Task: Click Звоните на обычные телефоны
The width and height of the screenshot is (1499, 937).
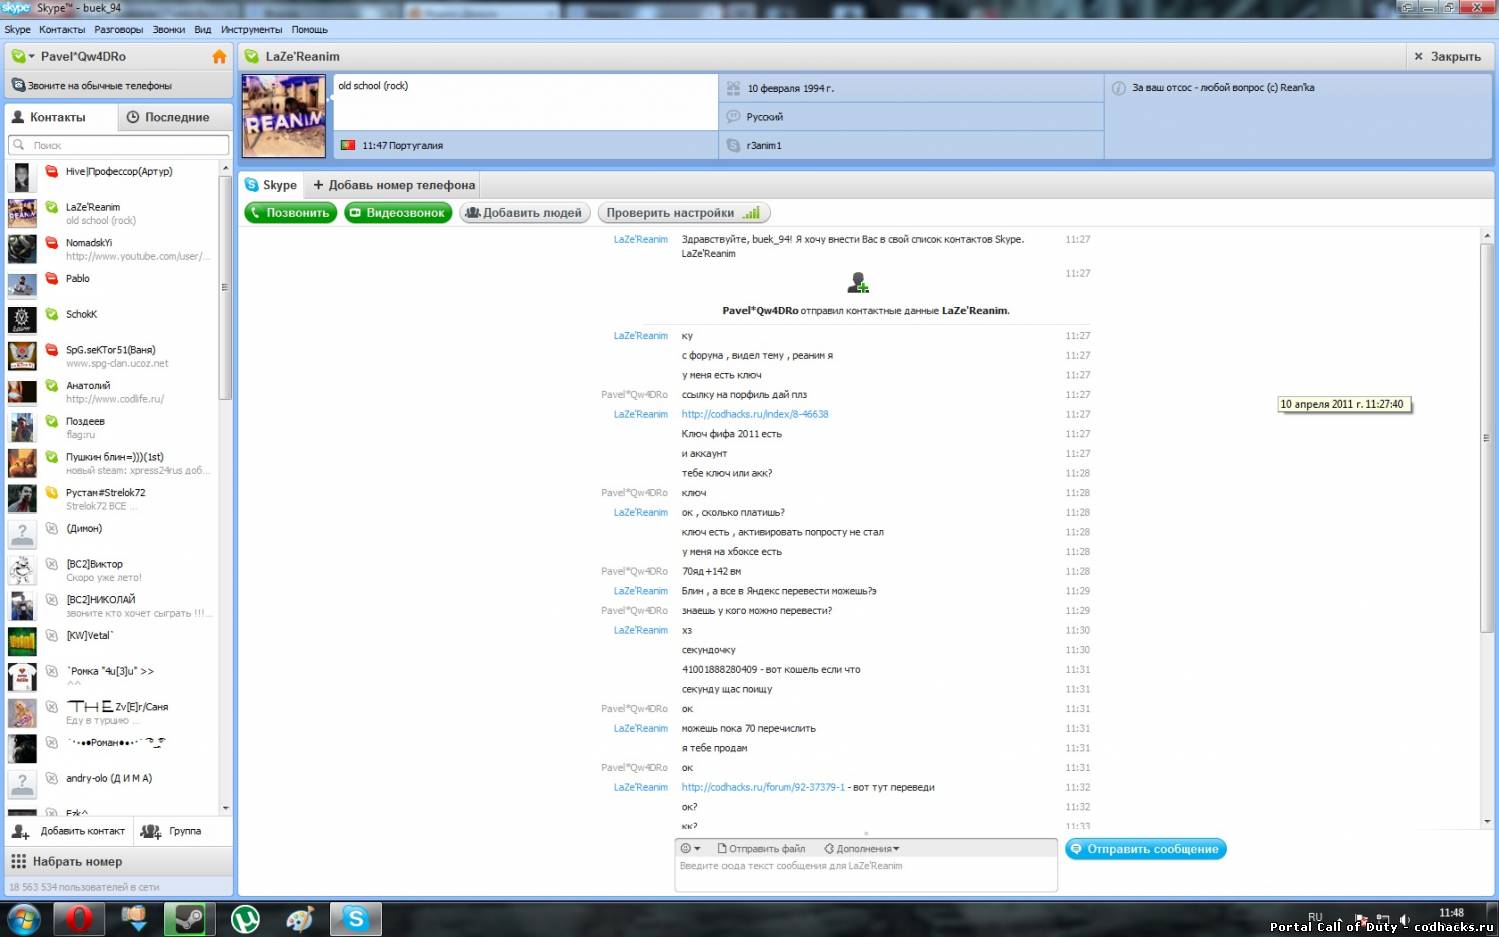Action: tap(119, 86)
